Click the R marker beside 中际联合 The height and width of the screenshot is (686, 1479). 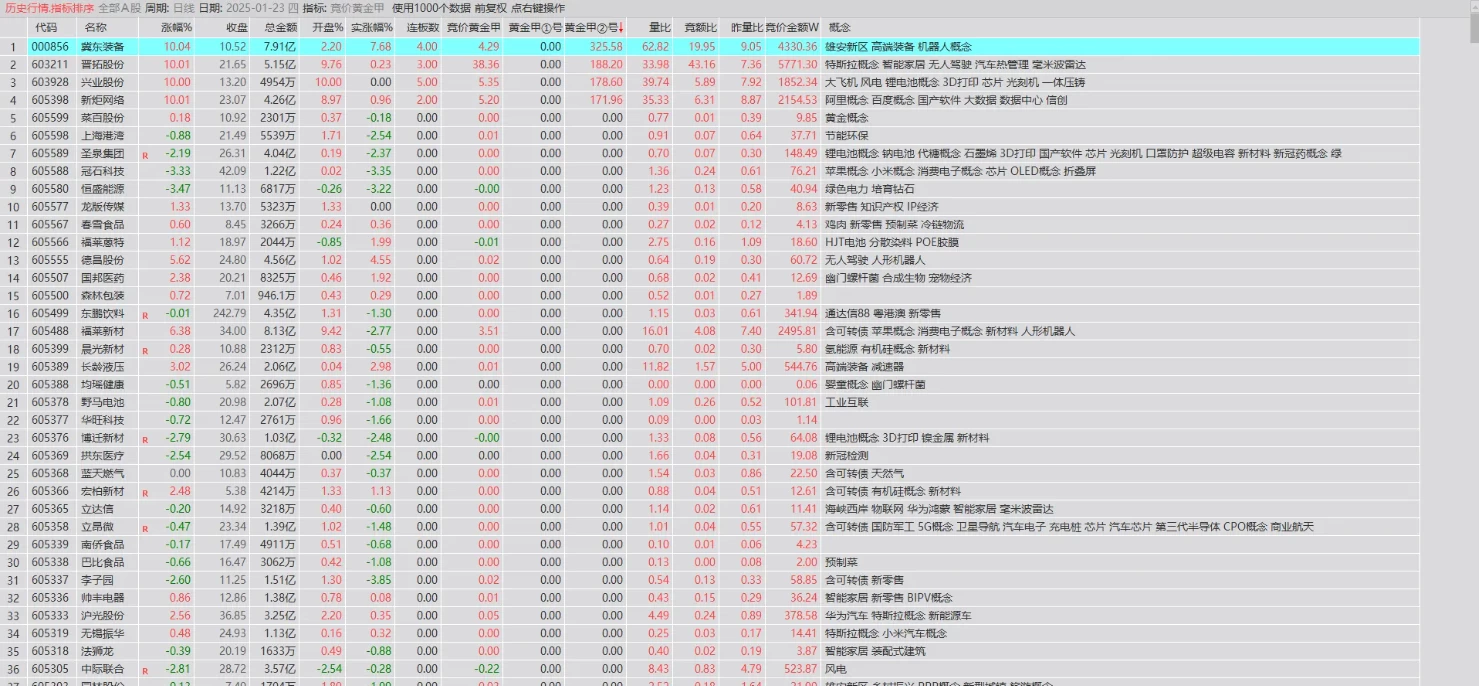point(146,670)
